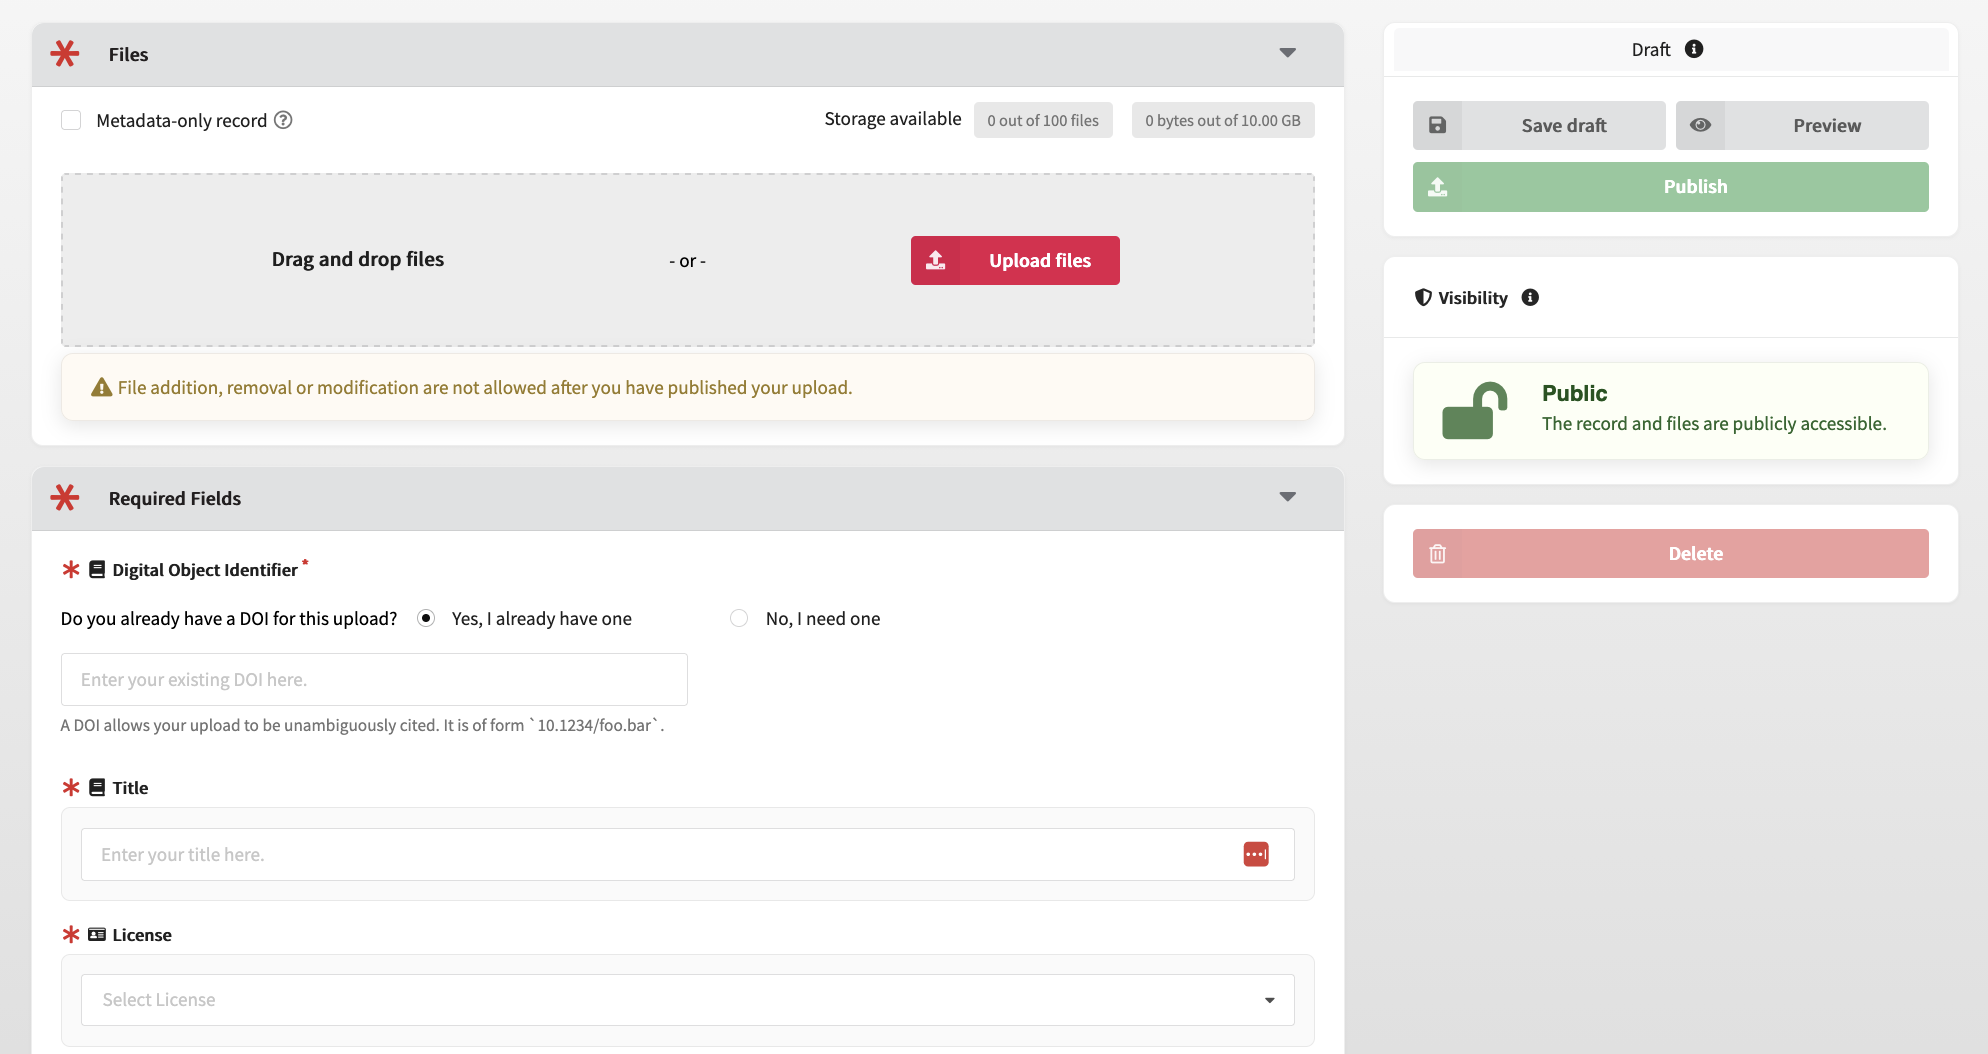
Task: Click 'Do you already have a DOI' question text
Action: point(229,618)
